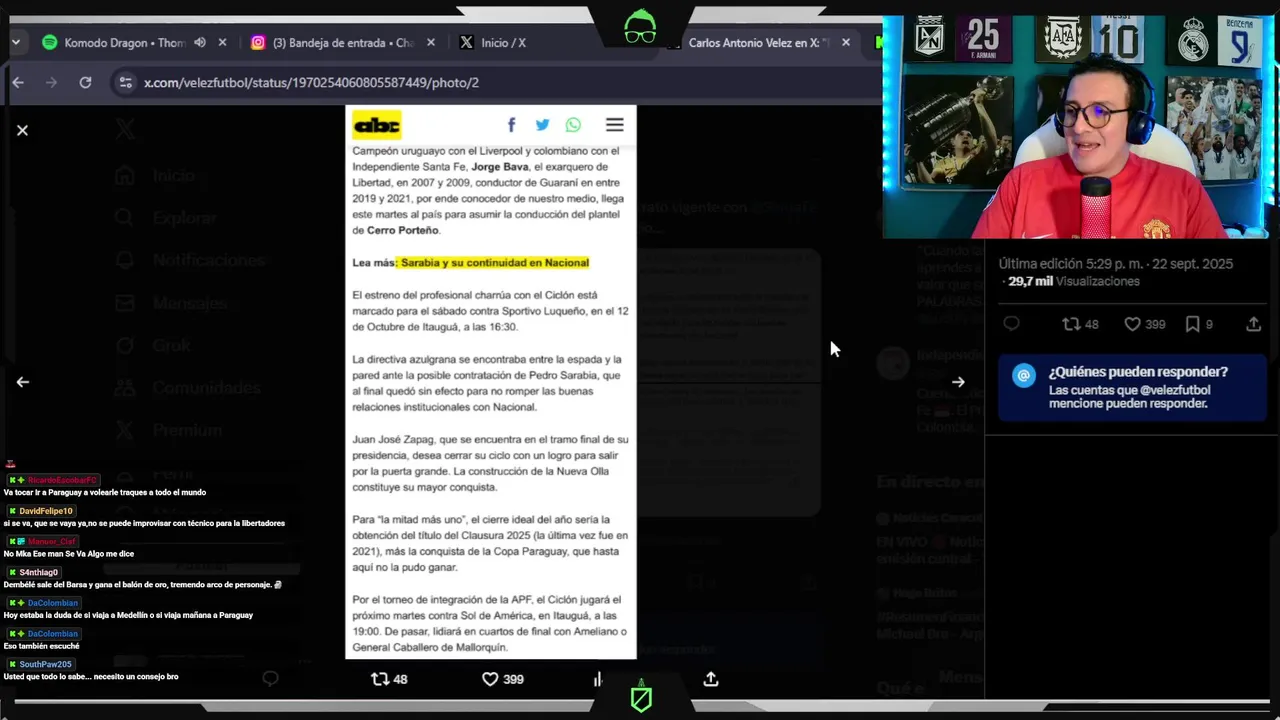The image size is (1280, 720).
Task: Click the glasses avatar logo at top
Action: [x=640, y=26]
